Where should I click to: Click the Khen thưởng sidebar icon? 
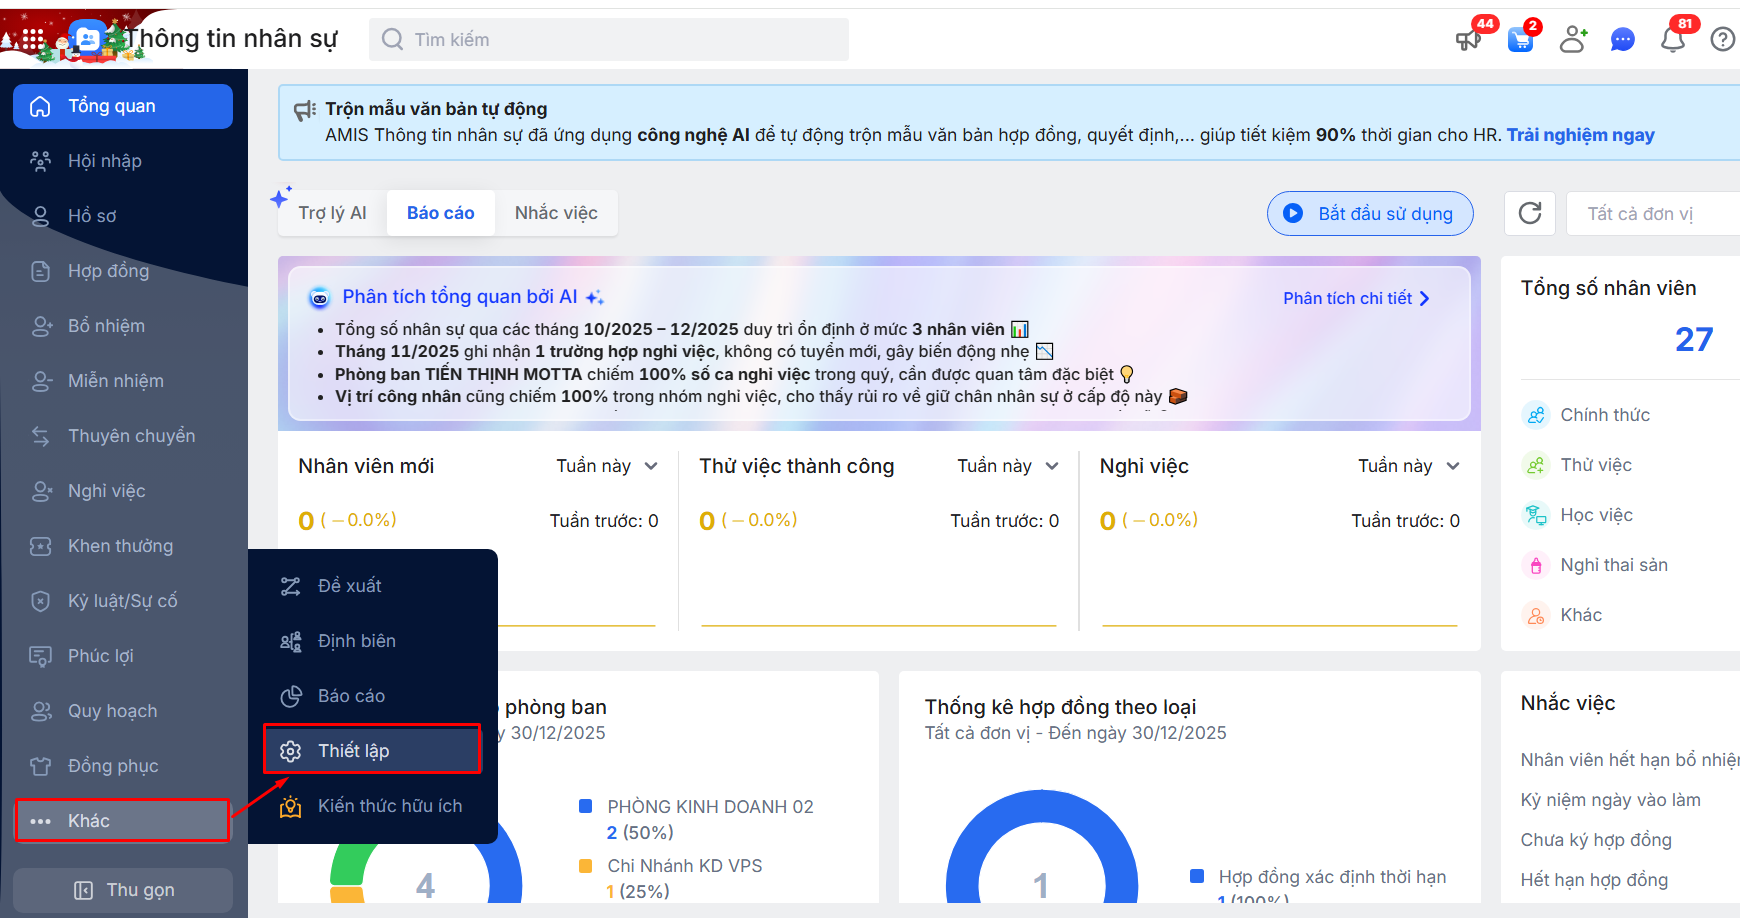41,546
